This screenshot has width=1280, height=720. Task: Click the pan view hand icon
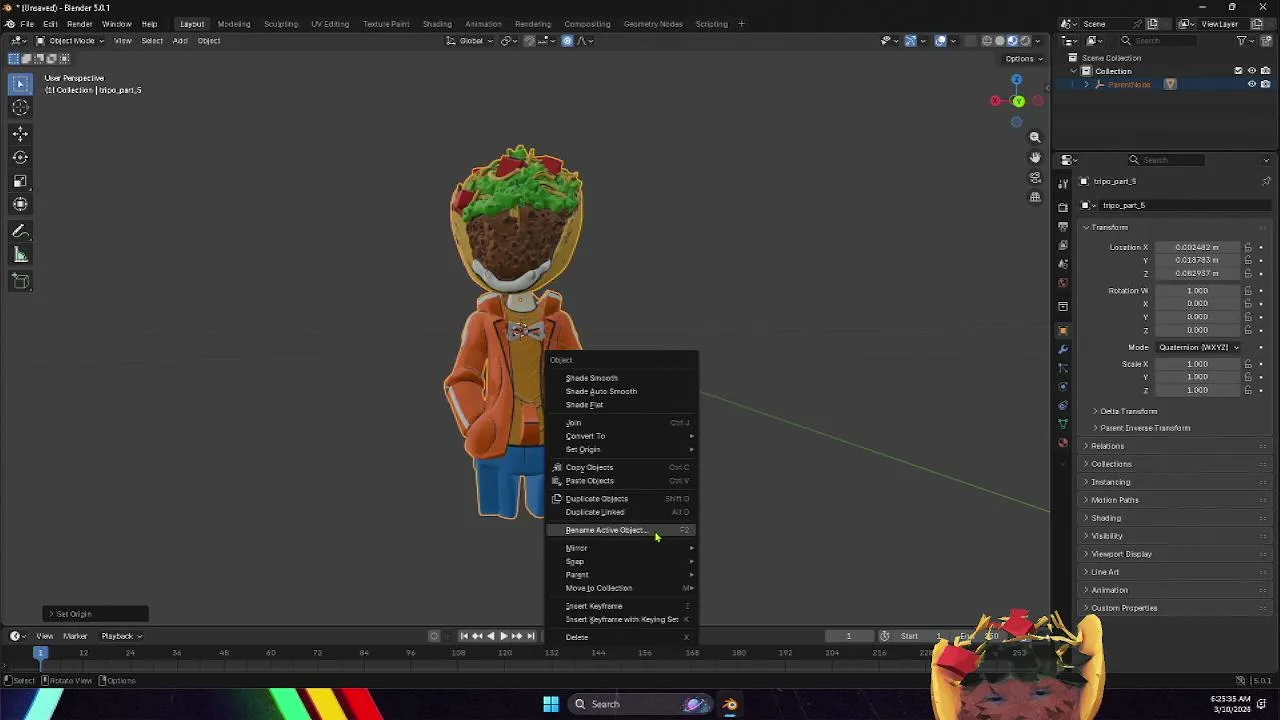[1035, 157]
